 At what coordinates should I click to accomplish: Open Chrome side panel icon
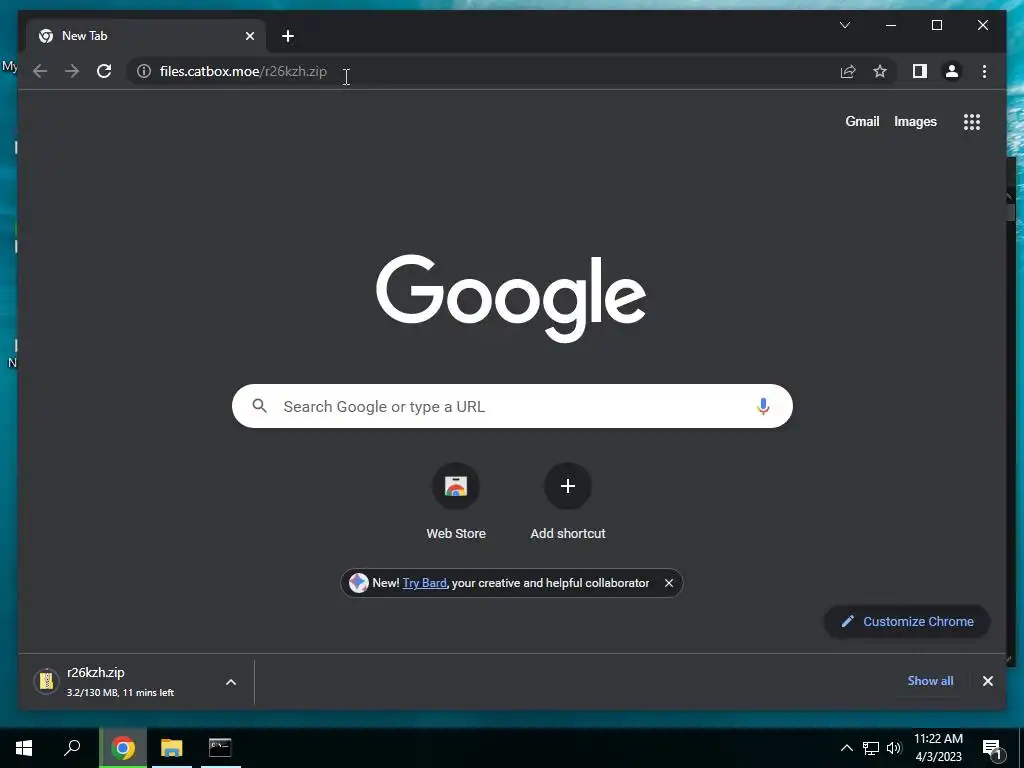coord(920,71)
